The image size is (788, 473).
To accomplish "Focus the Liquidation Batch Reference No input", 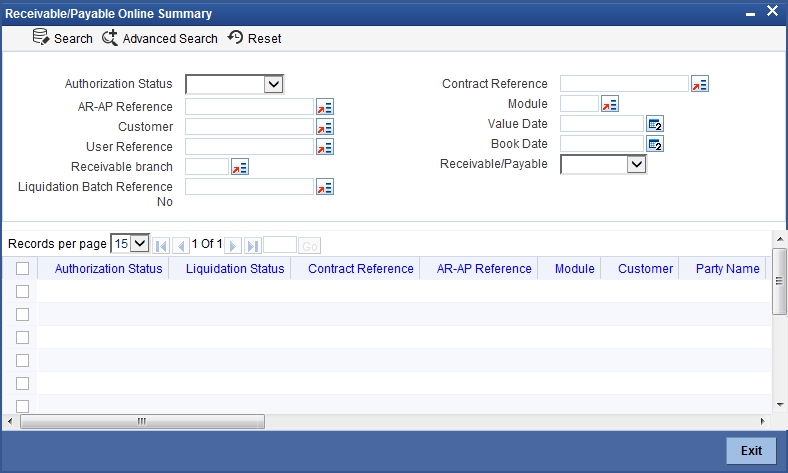I will [x=249, y=186].
